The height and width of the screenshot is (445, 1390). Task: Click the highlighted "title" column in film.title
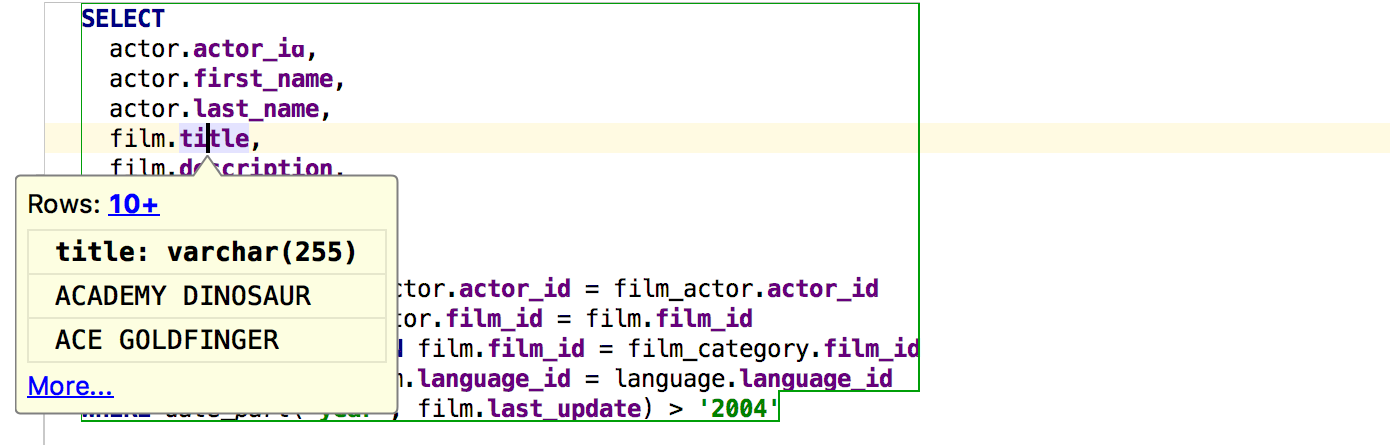click(x=214, y=138)
